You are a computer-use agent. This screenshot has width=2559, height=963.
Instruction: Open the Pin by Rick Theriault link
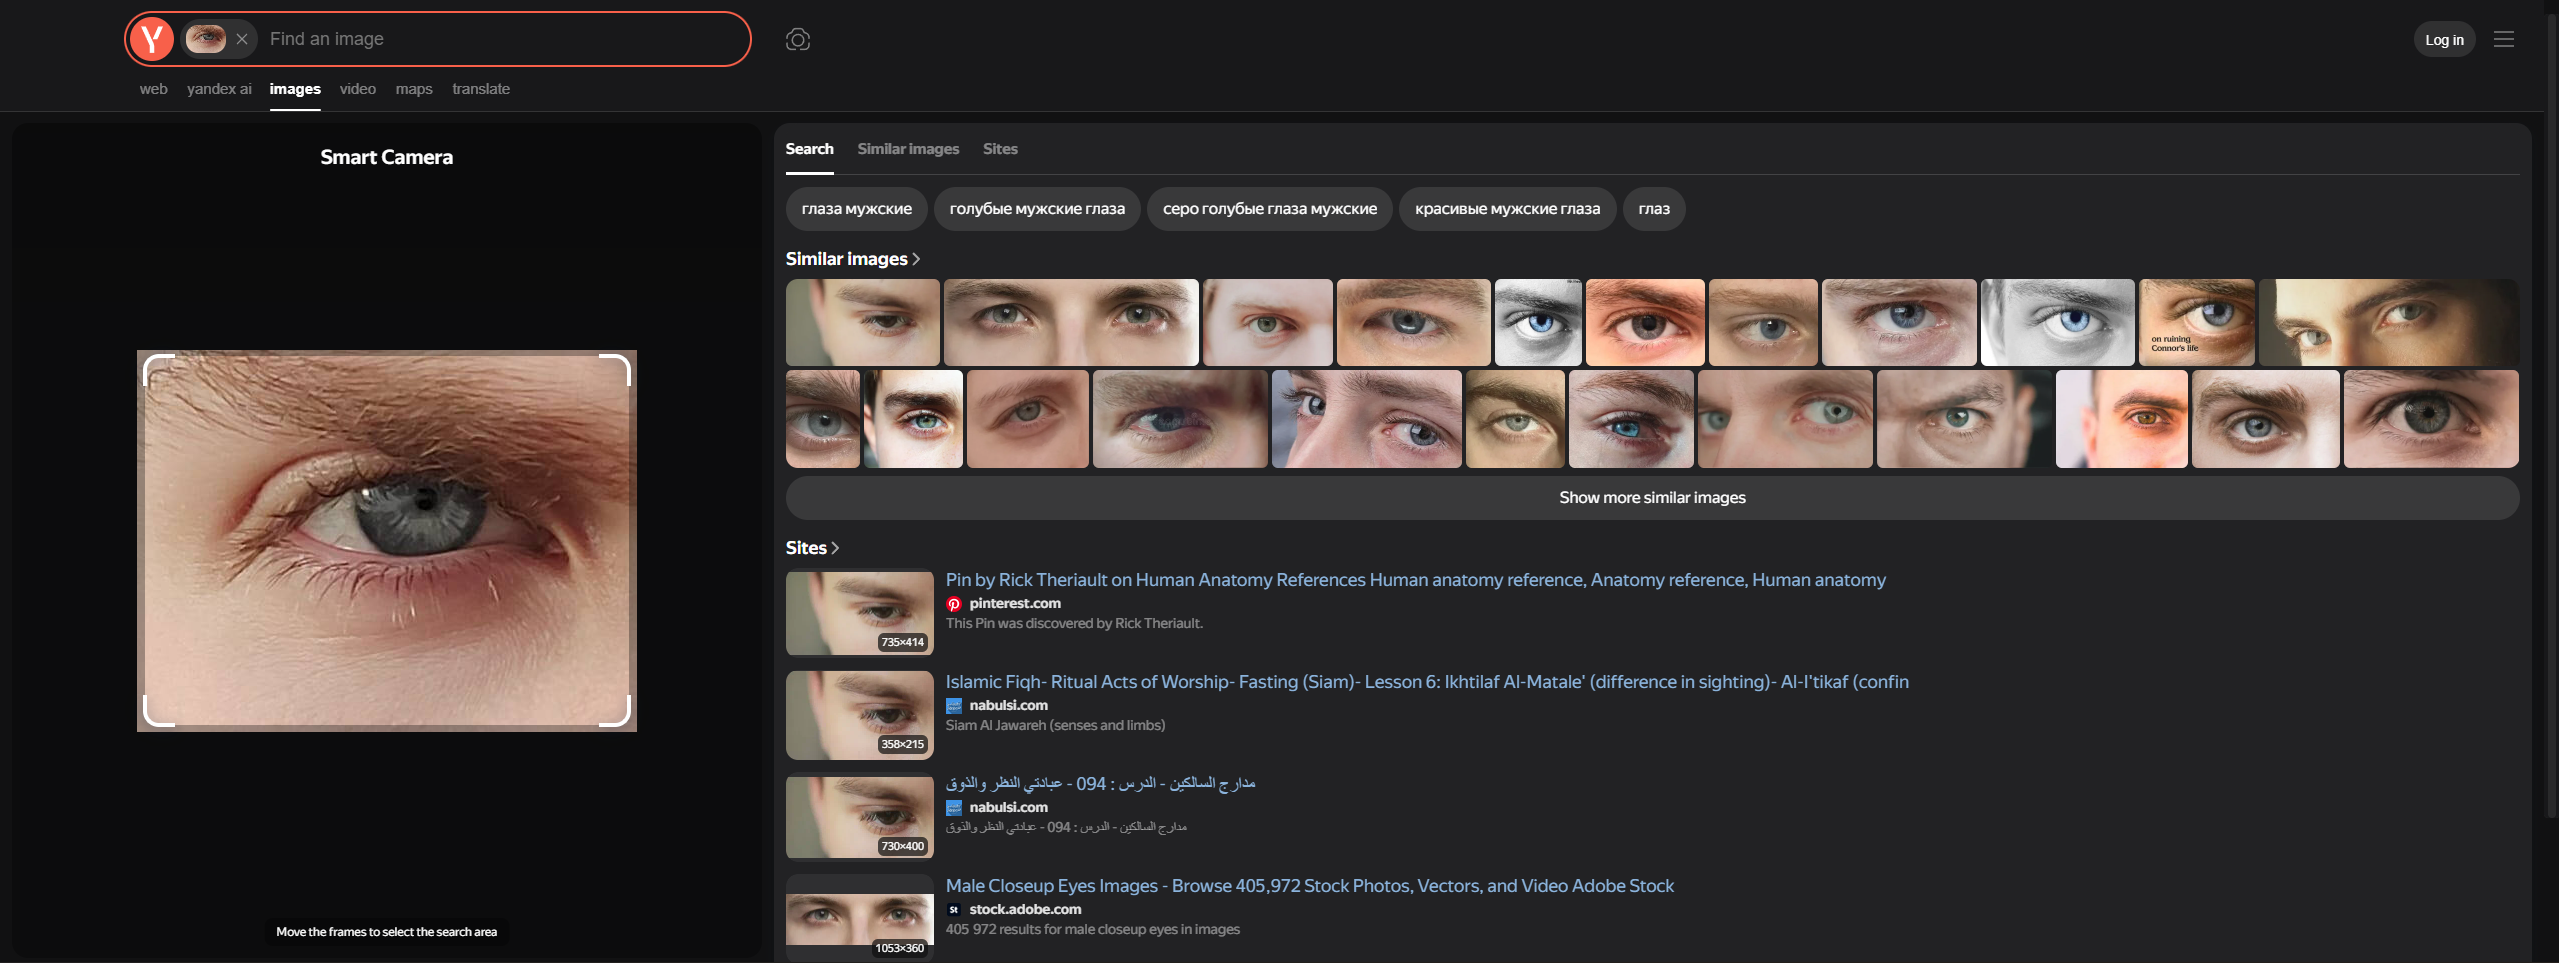coord(1415,580)
